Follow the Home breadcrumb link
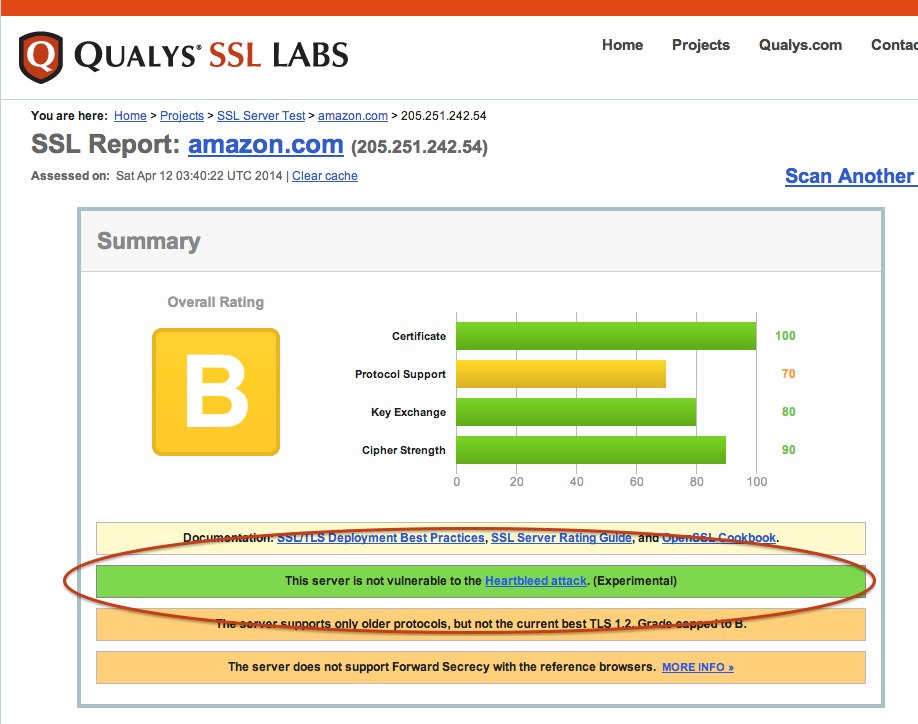 tap(130, 116)
